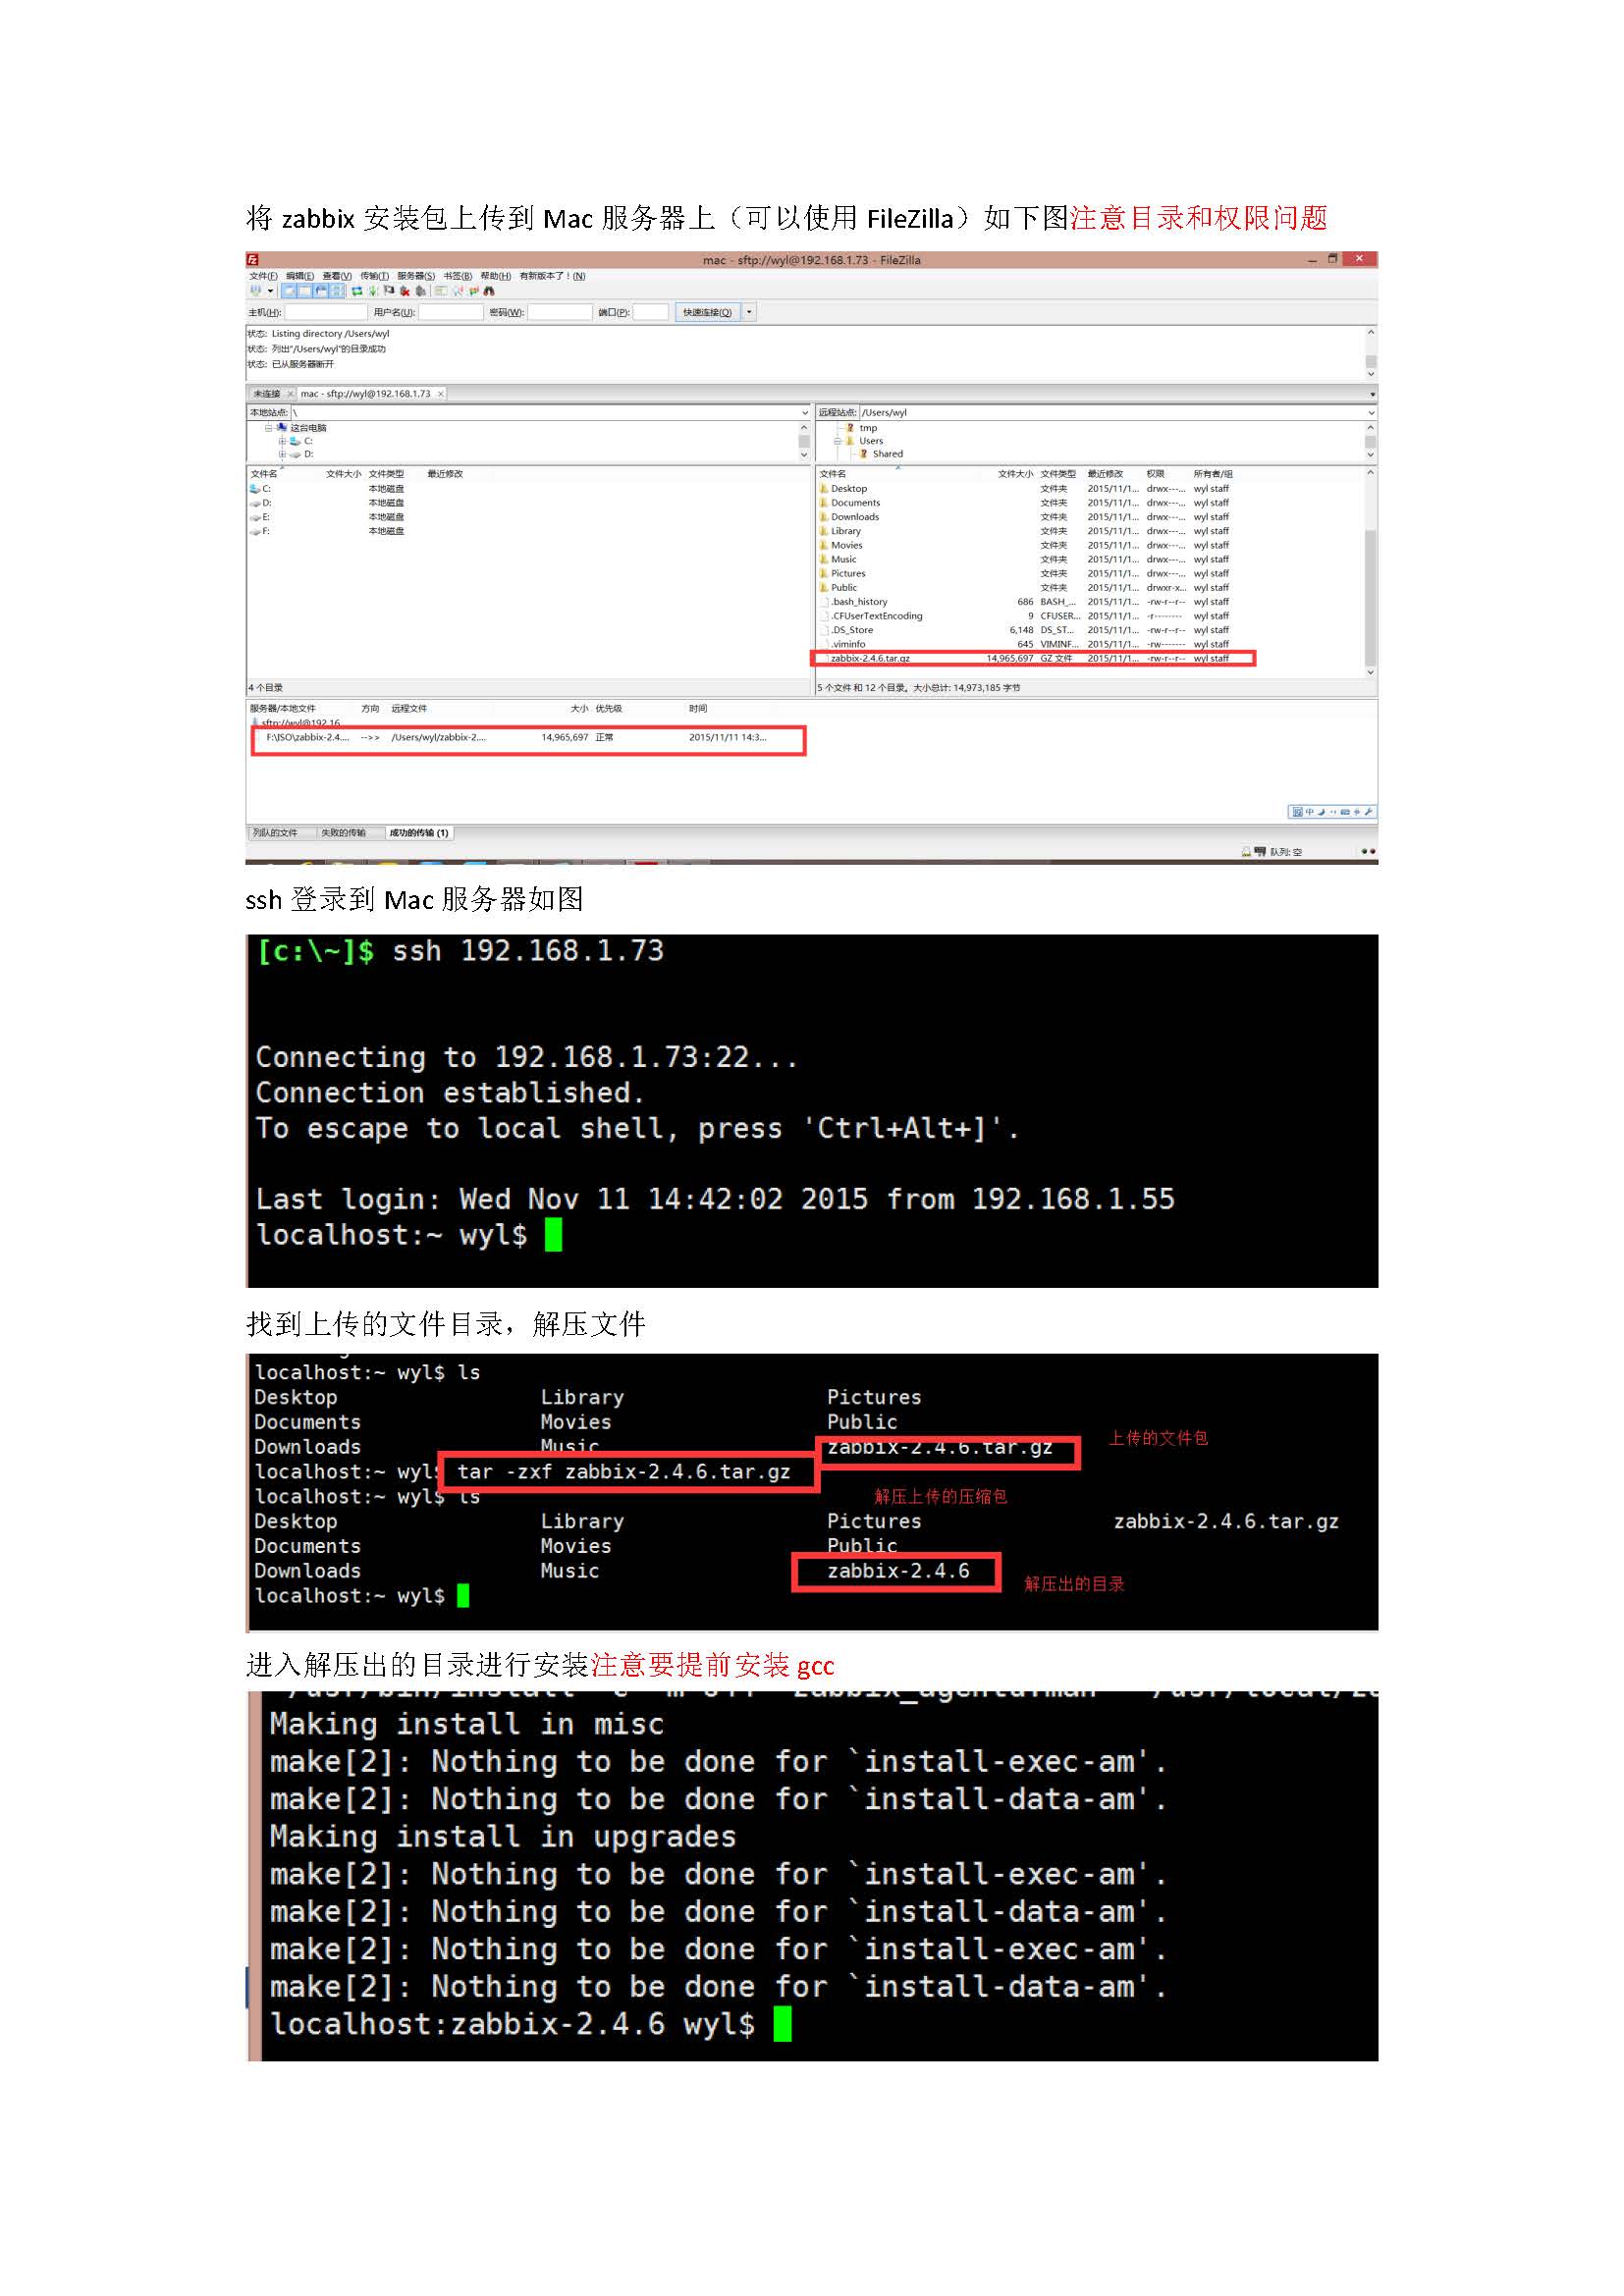The height and width of the screenshot is (2296, 1624).
Task: Expand 远程站点 remote path dropdown
Action: 1371,413
